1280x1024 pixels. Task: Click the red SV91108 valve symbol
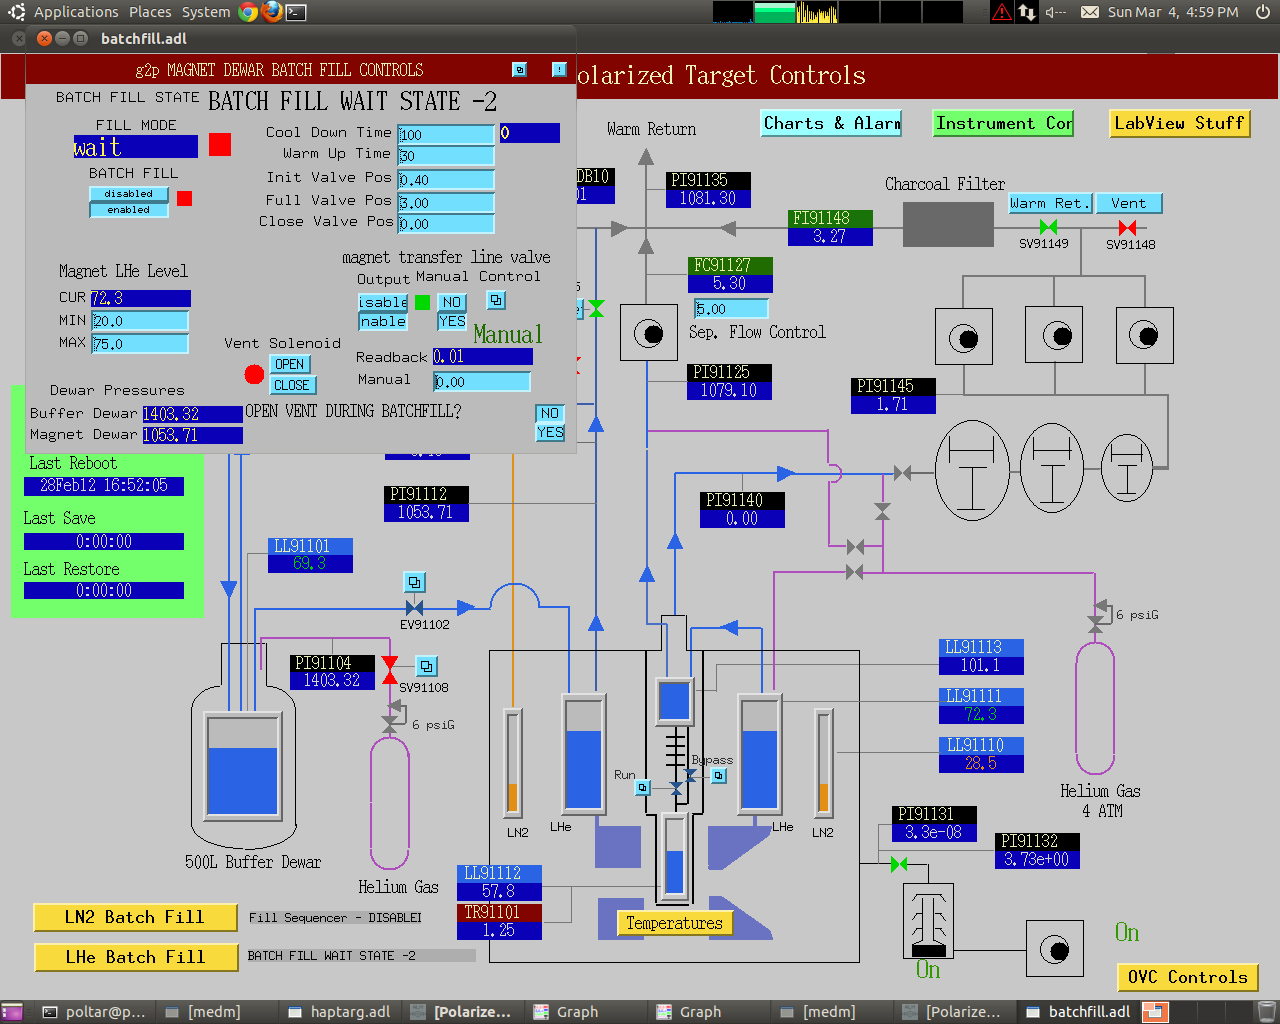pos(390,670)
